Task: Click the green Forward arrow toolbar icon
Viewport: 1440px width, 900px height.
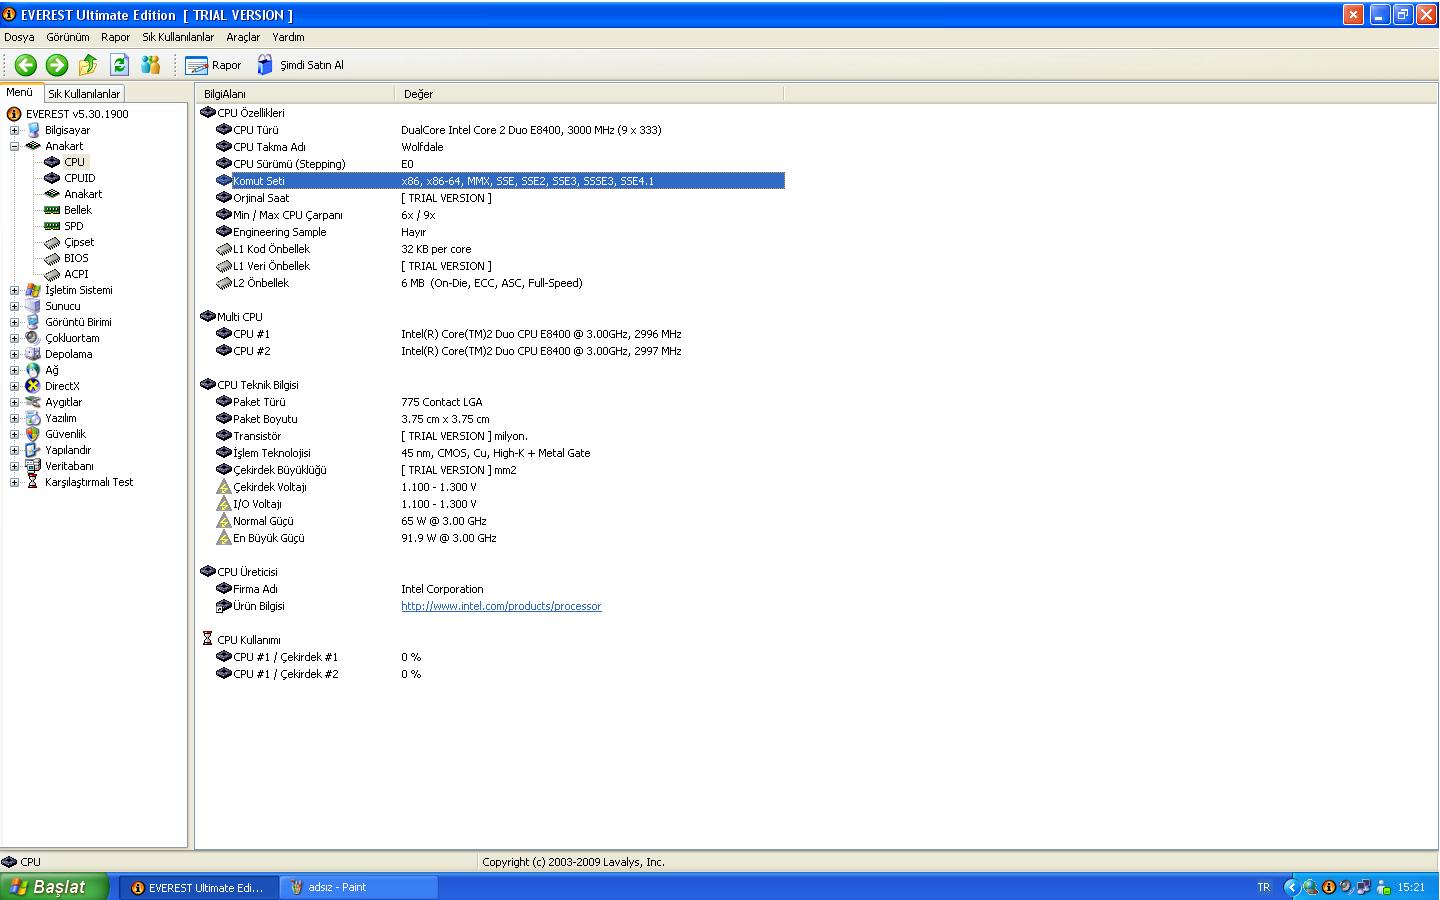Action: 57,65
